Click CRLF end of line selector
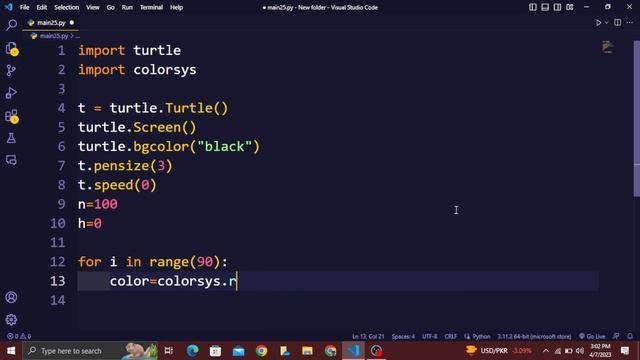Image resolution: width=640 pixels, height=360 pixels. click(451, 336)
